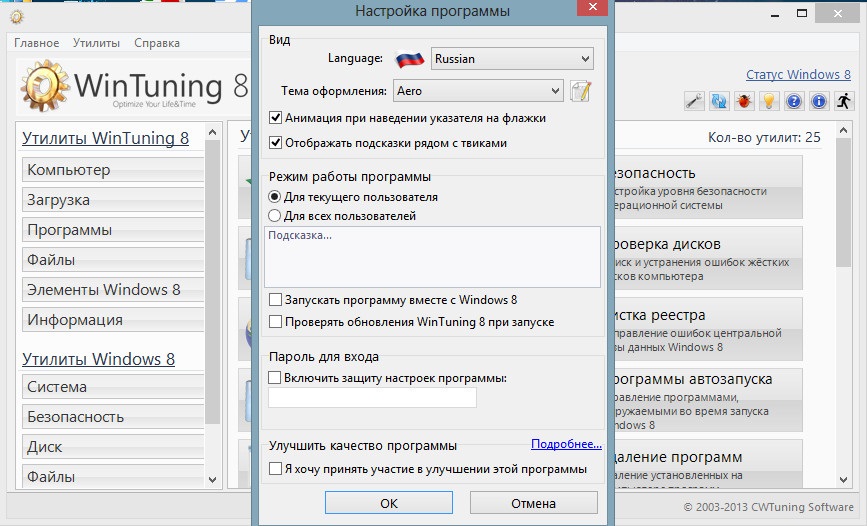The image size is (867, 526).
Task: Uncheck the flag hover animation checkbox
Action: [276, 118]
